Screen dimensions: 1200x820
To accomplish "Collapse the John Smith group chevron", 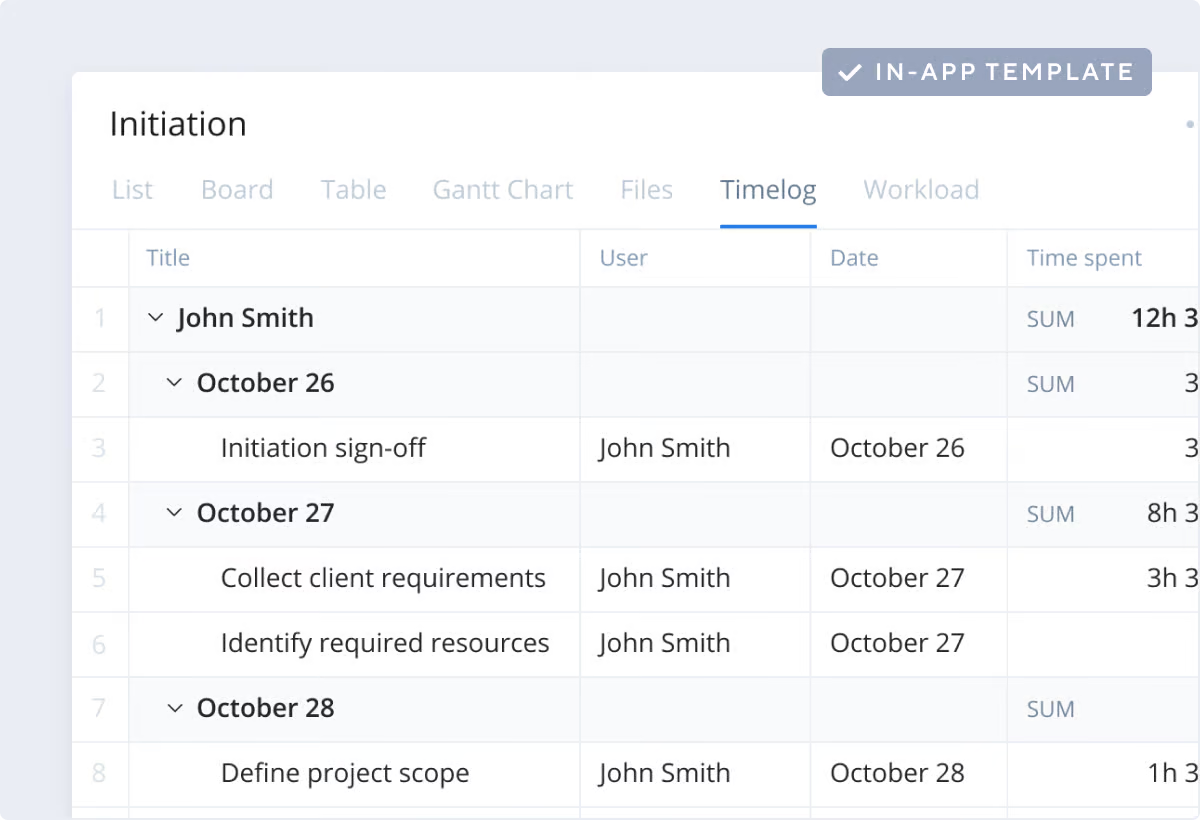I will 155,318.
